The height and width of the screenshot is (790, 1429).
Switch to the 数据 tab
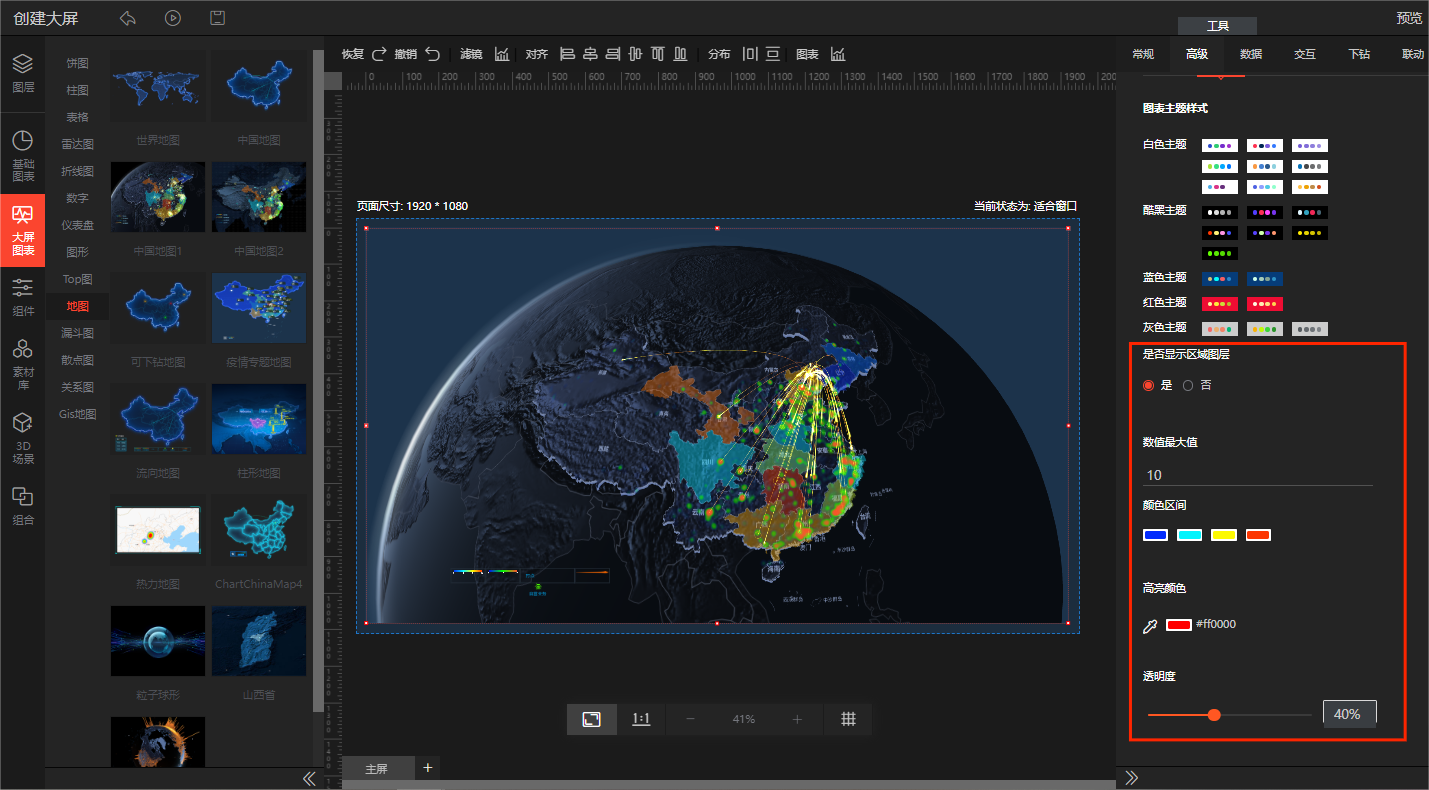coord(1250,54)
